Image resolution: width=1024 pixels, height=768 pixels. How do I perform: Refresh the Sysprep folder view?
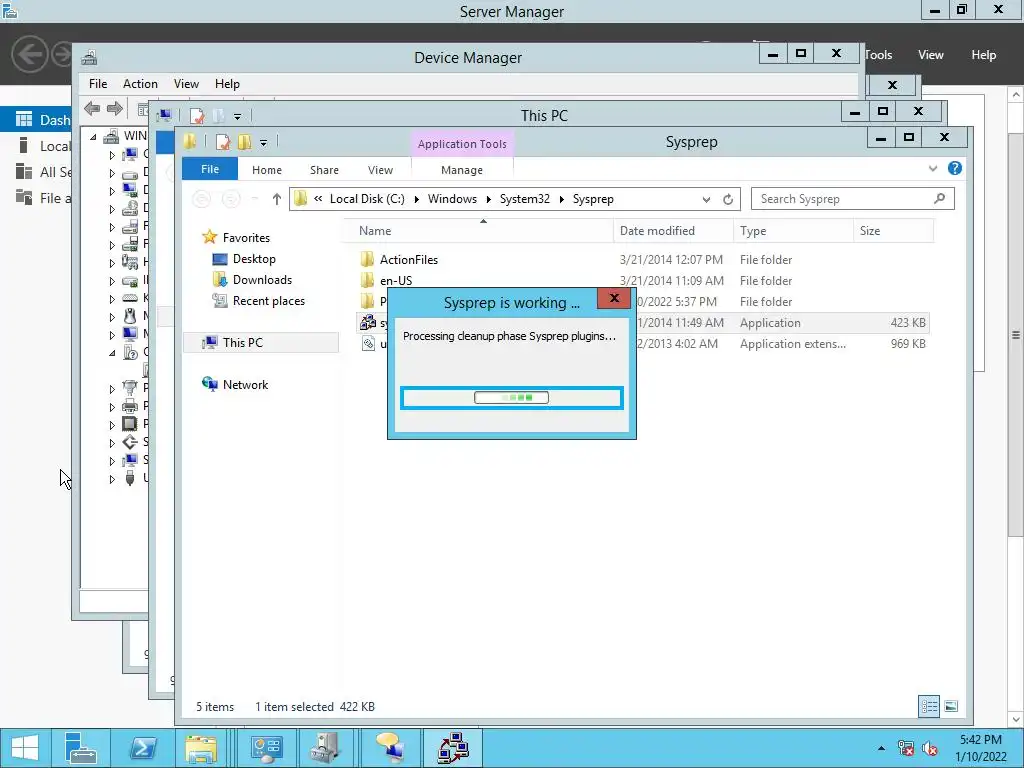[728, 199]
